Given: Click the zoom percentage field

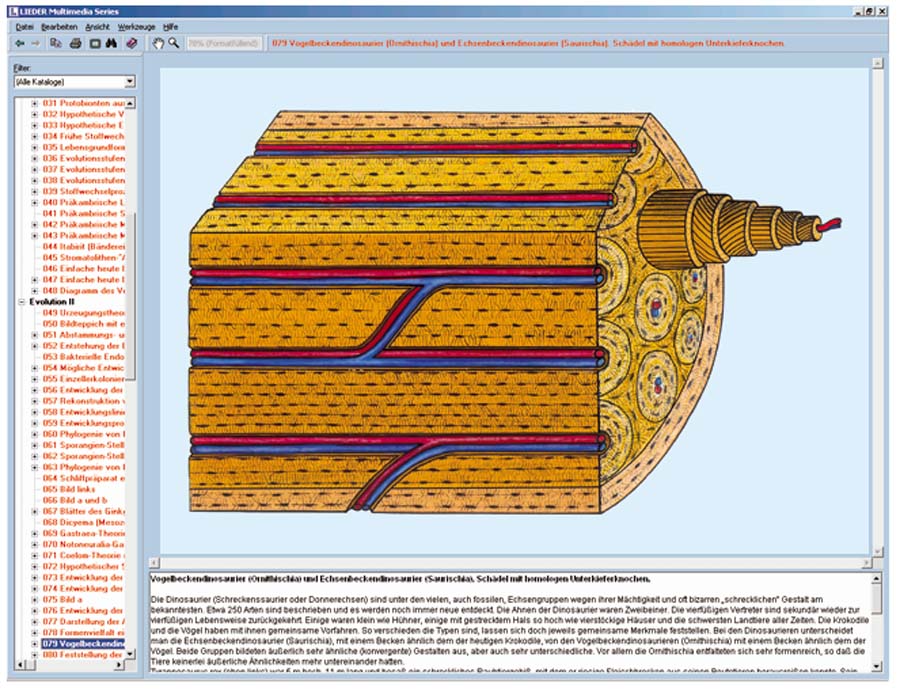Looking at the screenshot, I should [225, 44].
